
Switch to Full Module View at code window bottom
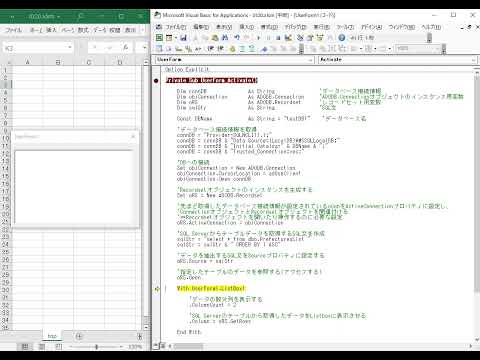163,346
